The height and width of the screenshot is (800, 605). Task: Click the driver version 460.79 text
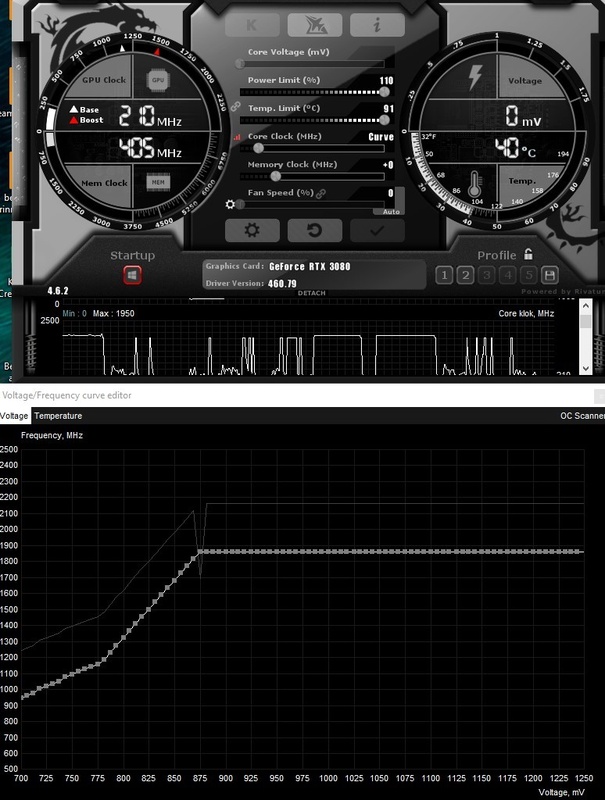point(282,284)
